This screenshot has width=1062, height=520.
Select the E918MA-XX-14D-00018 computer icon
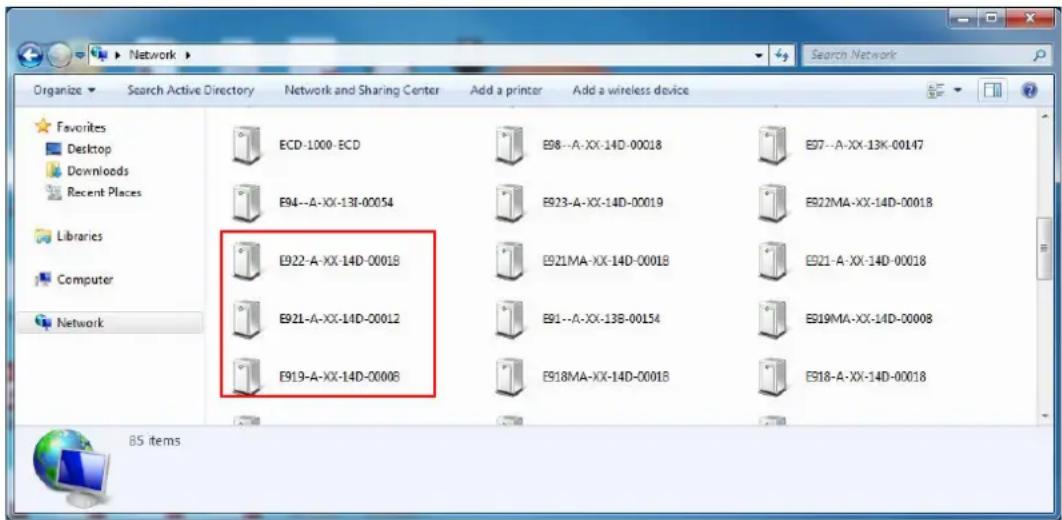click(x=509, y=376)
